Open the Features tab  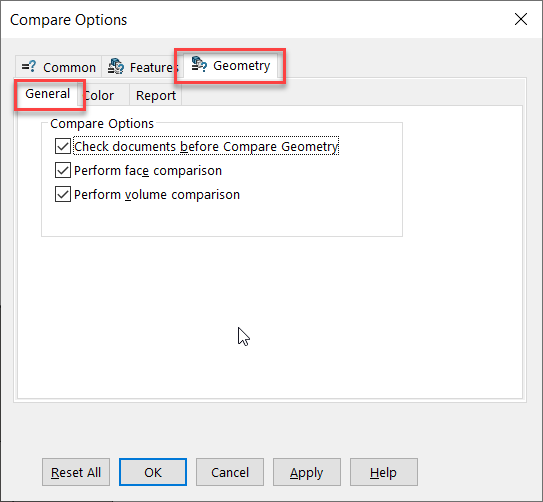[x=139, y=67]
